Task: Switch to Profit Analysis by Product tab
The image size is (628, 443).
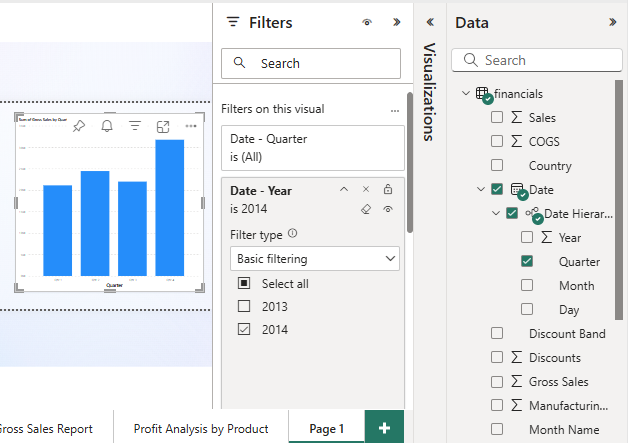Action: click(x=201, y=428)
